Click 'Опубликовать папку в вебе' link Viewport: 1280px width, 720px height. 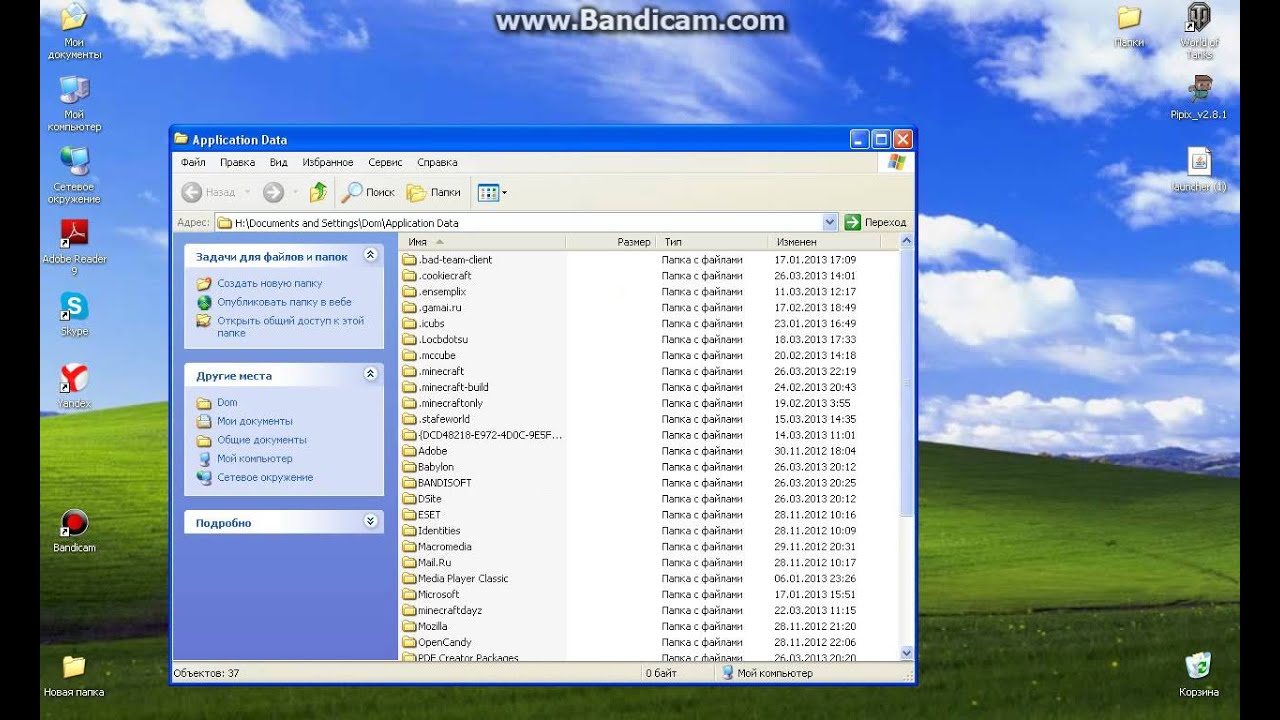tap(284, 302)
